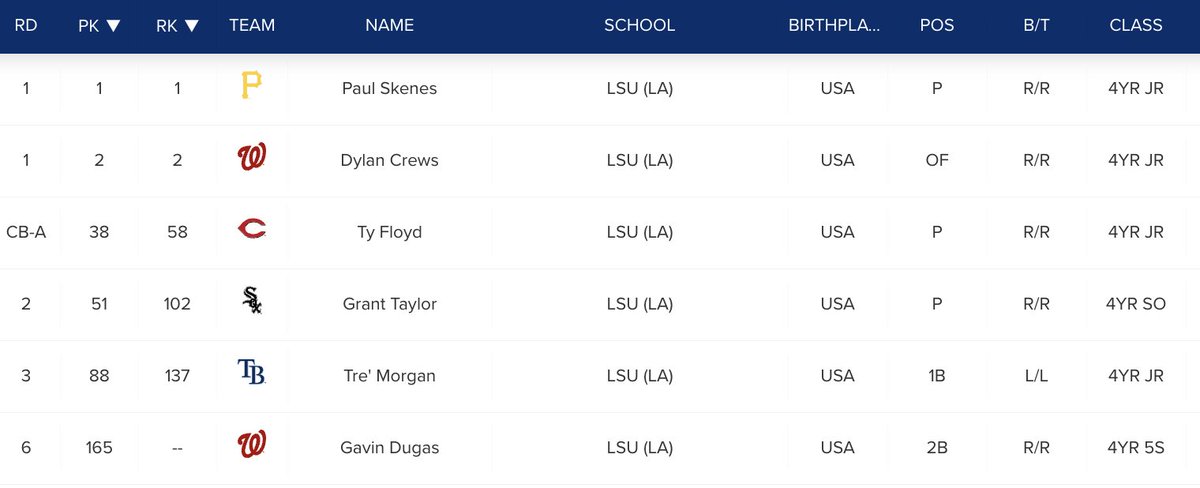The image size is (1200, 488).
Task: Open Ty Floyd player link
Action: 390,232
